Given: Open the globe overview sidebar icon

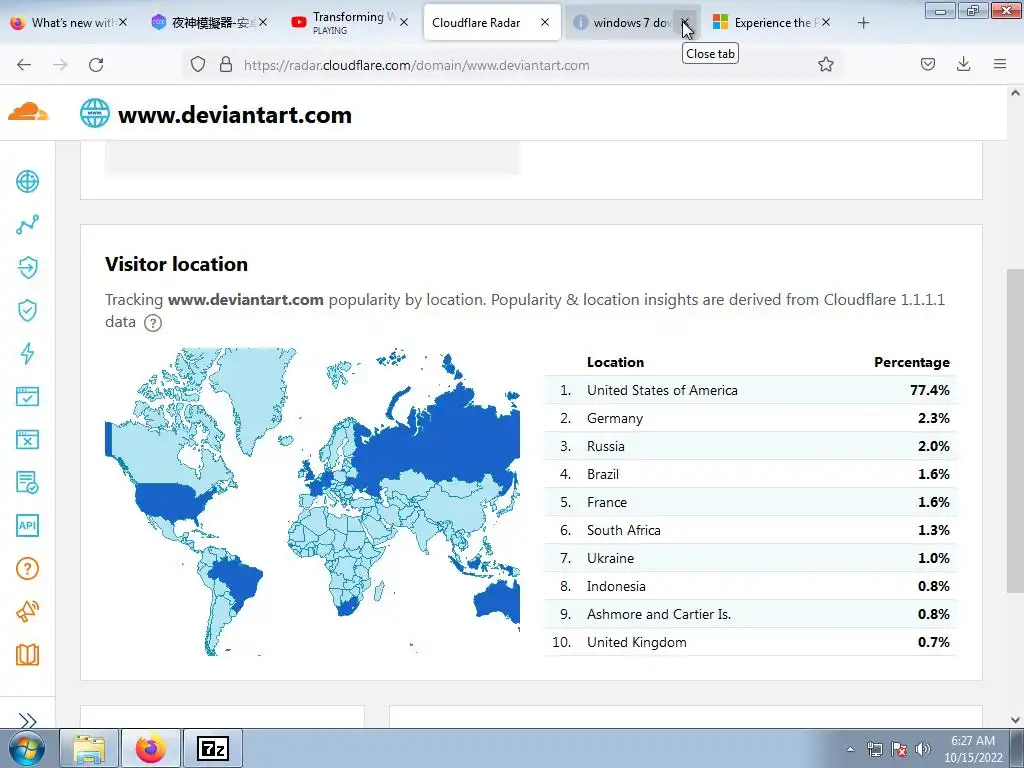Looking at the screenshot, I should 27,182.
